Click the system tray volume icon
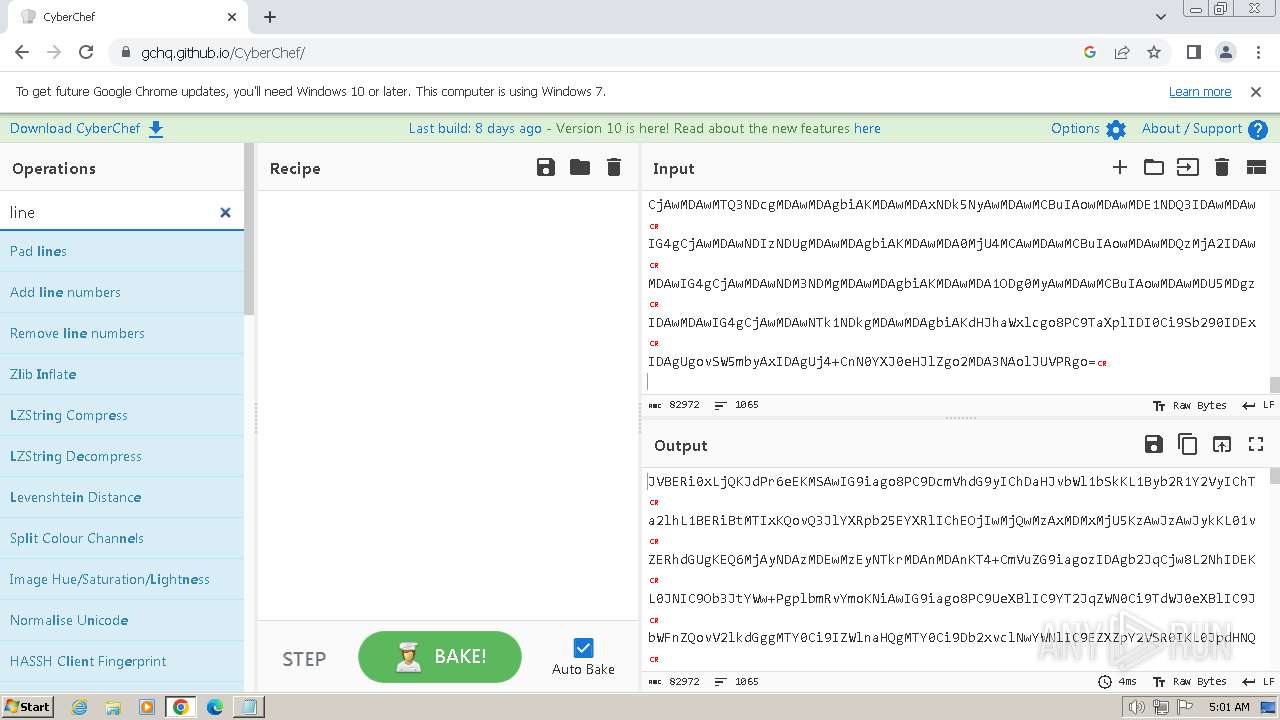The height and width of the screenshot is (720, 1280). click(x=1137, y=707)
